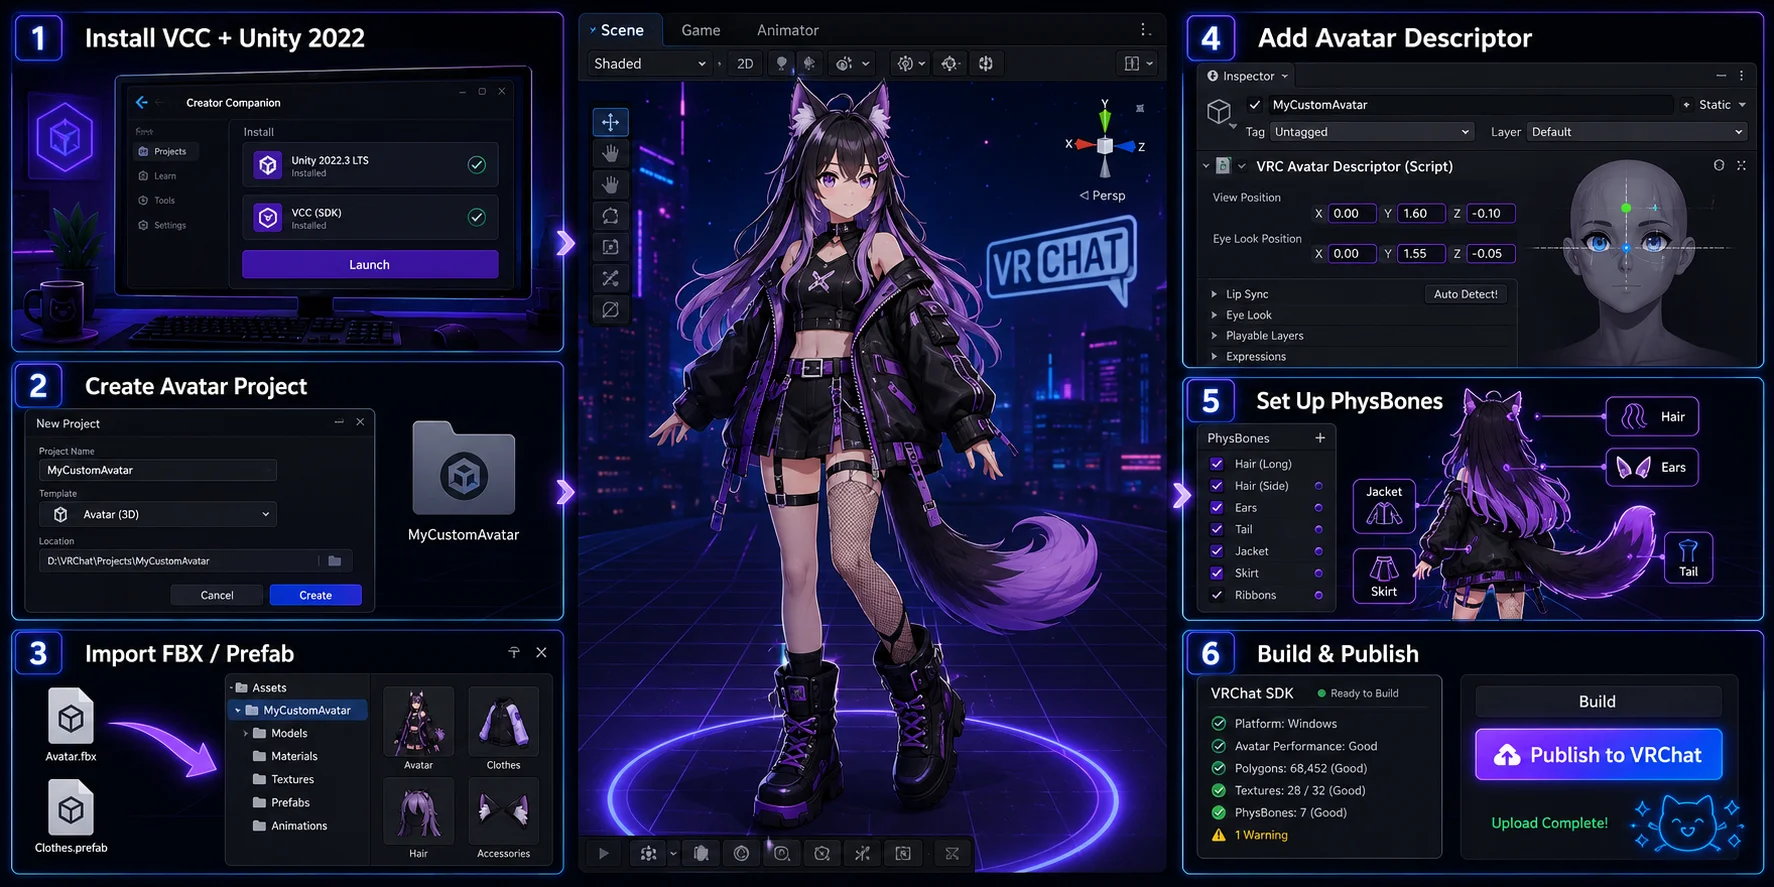Viewport: 1774px width, 887px height.
Task: Open the Template Avatar (3D) dropdown
Action: click(158, 514)
